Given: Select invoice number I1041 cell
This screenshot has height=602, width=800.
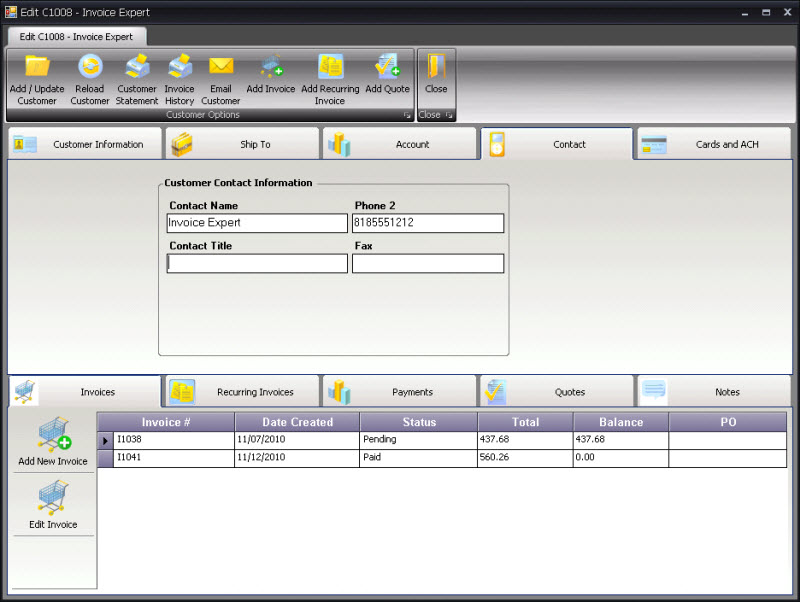Looking at the screenshot, I should pyautogui.click(x=174, y=458).
